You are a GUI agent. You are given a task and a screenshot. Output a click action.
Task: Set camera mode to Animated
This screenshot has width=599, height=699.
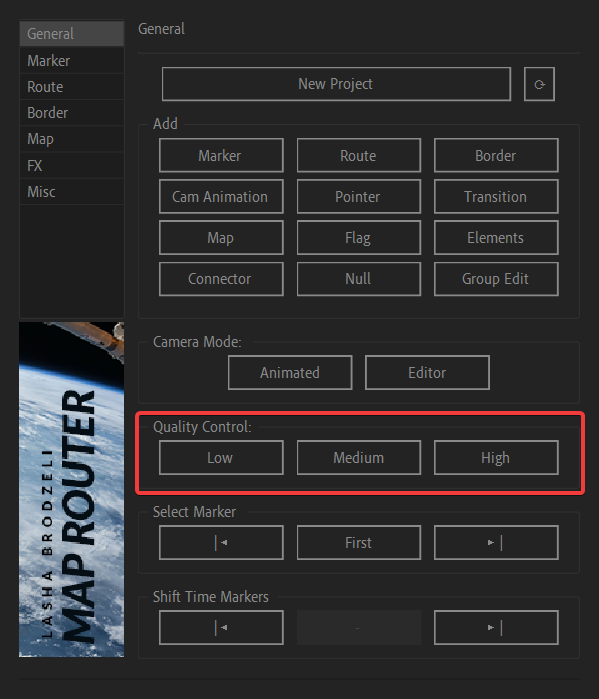coord(290,373)
